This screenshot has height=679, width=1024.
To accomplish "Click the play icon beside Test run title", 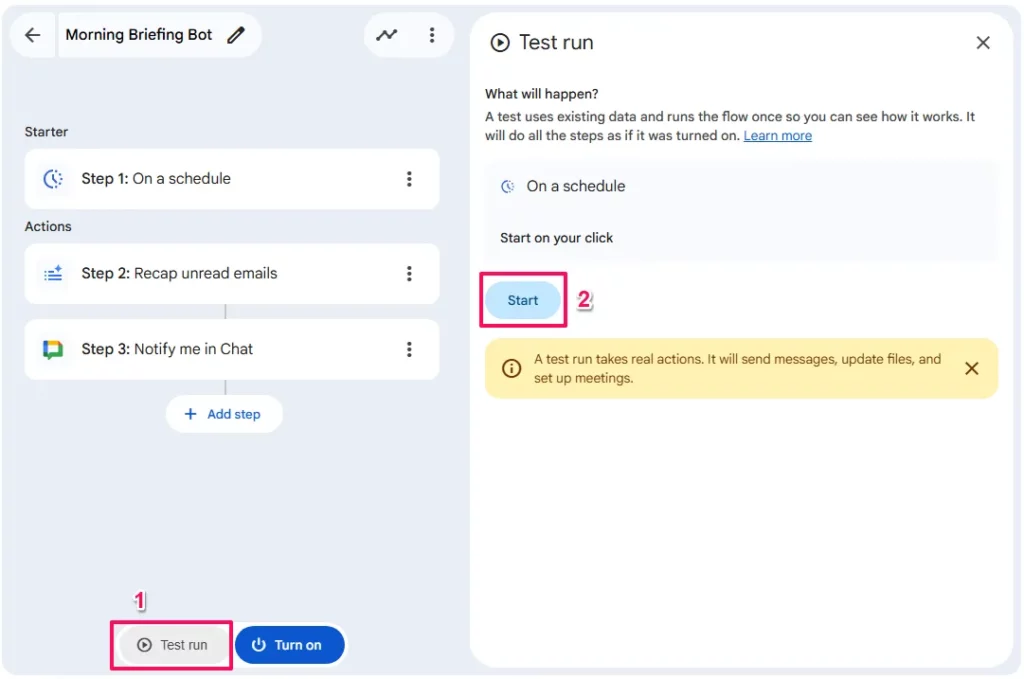I will pos(498,42).
